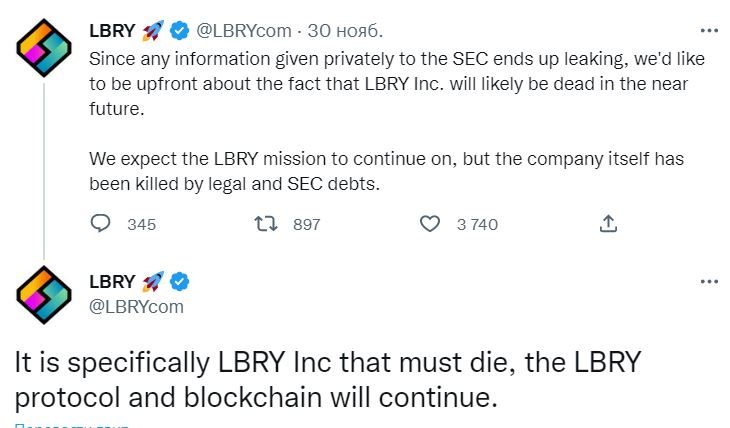This screenshot has height=428, width=730.
Task: Click the 345 replies count
Action: [142, 224]
